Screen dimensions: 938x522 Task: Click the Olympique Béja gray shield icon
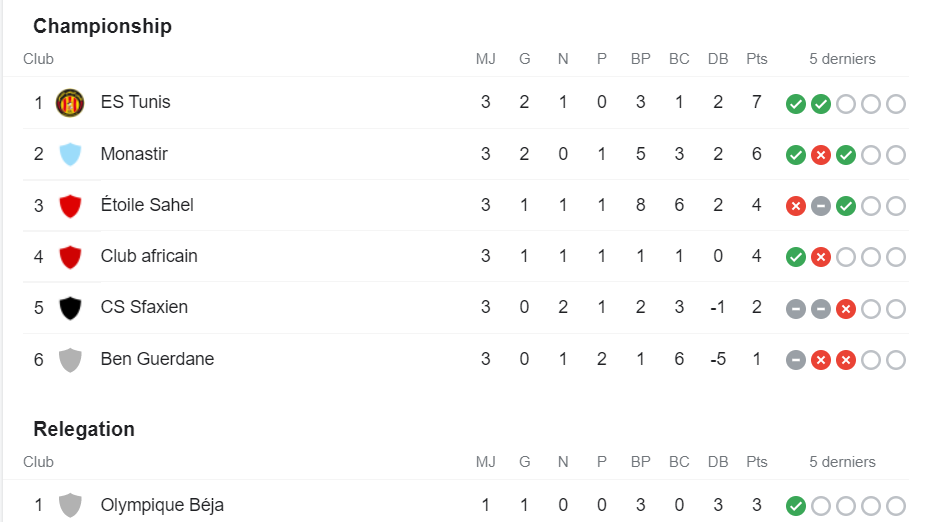point(70,505)
